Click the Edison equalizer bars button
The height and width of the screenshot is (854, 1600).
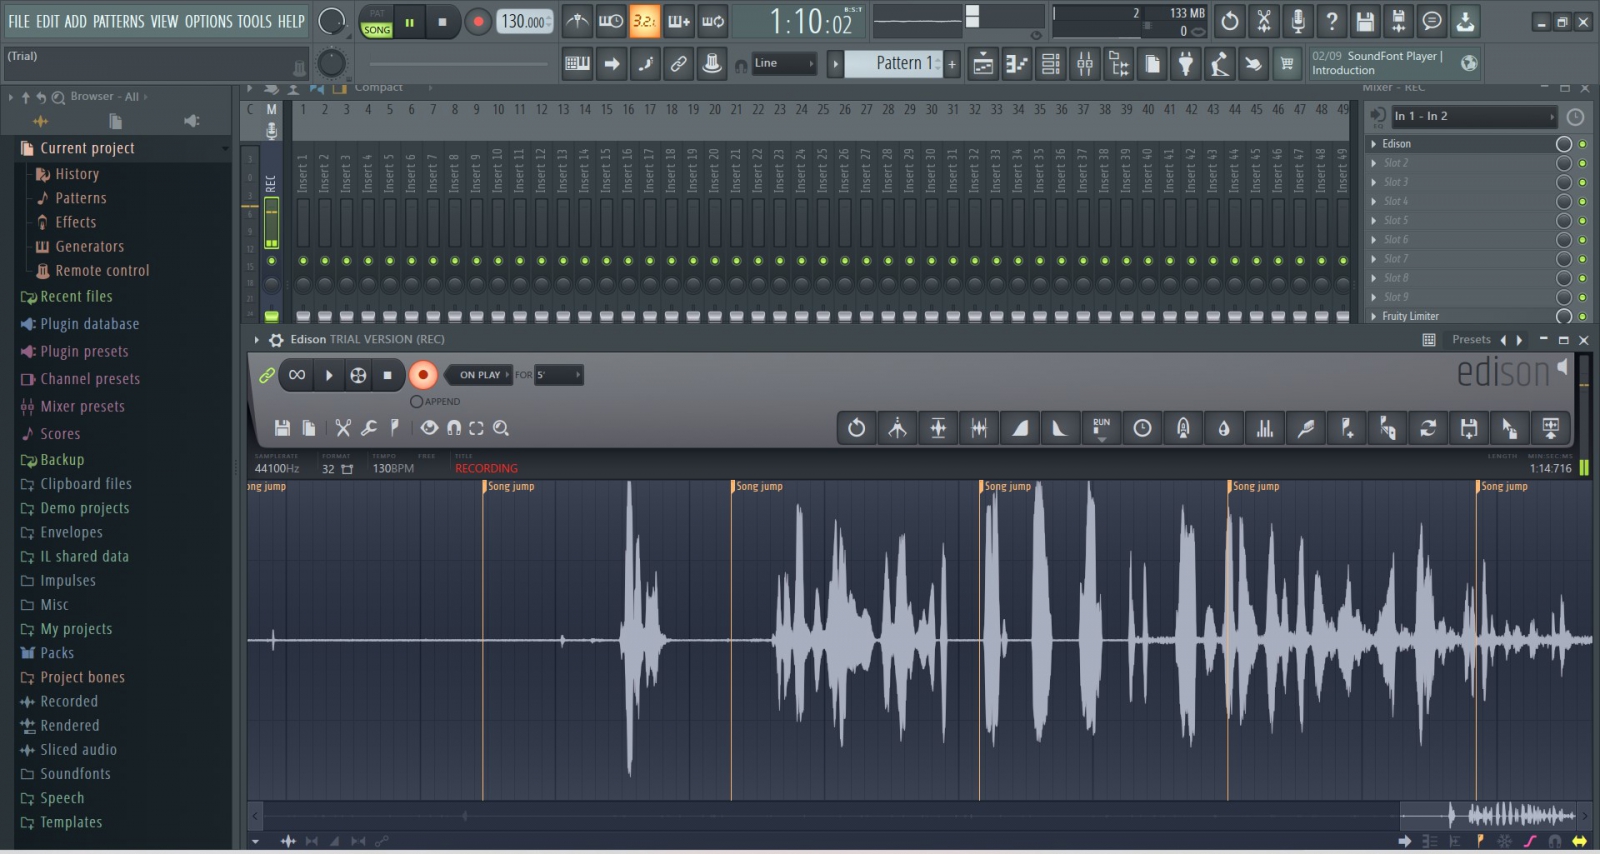(1265, 428)
